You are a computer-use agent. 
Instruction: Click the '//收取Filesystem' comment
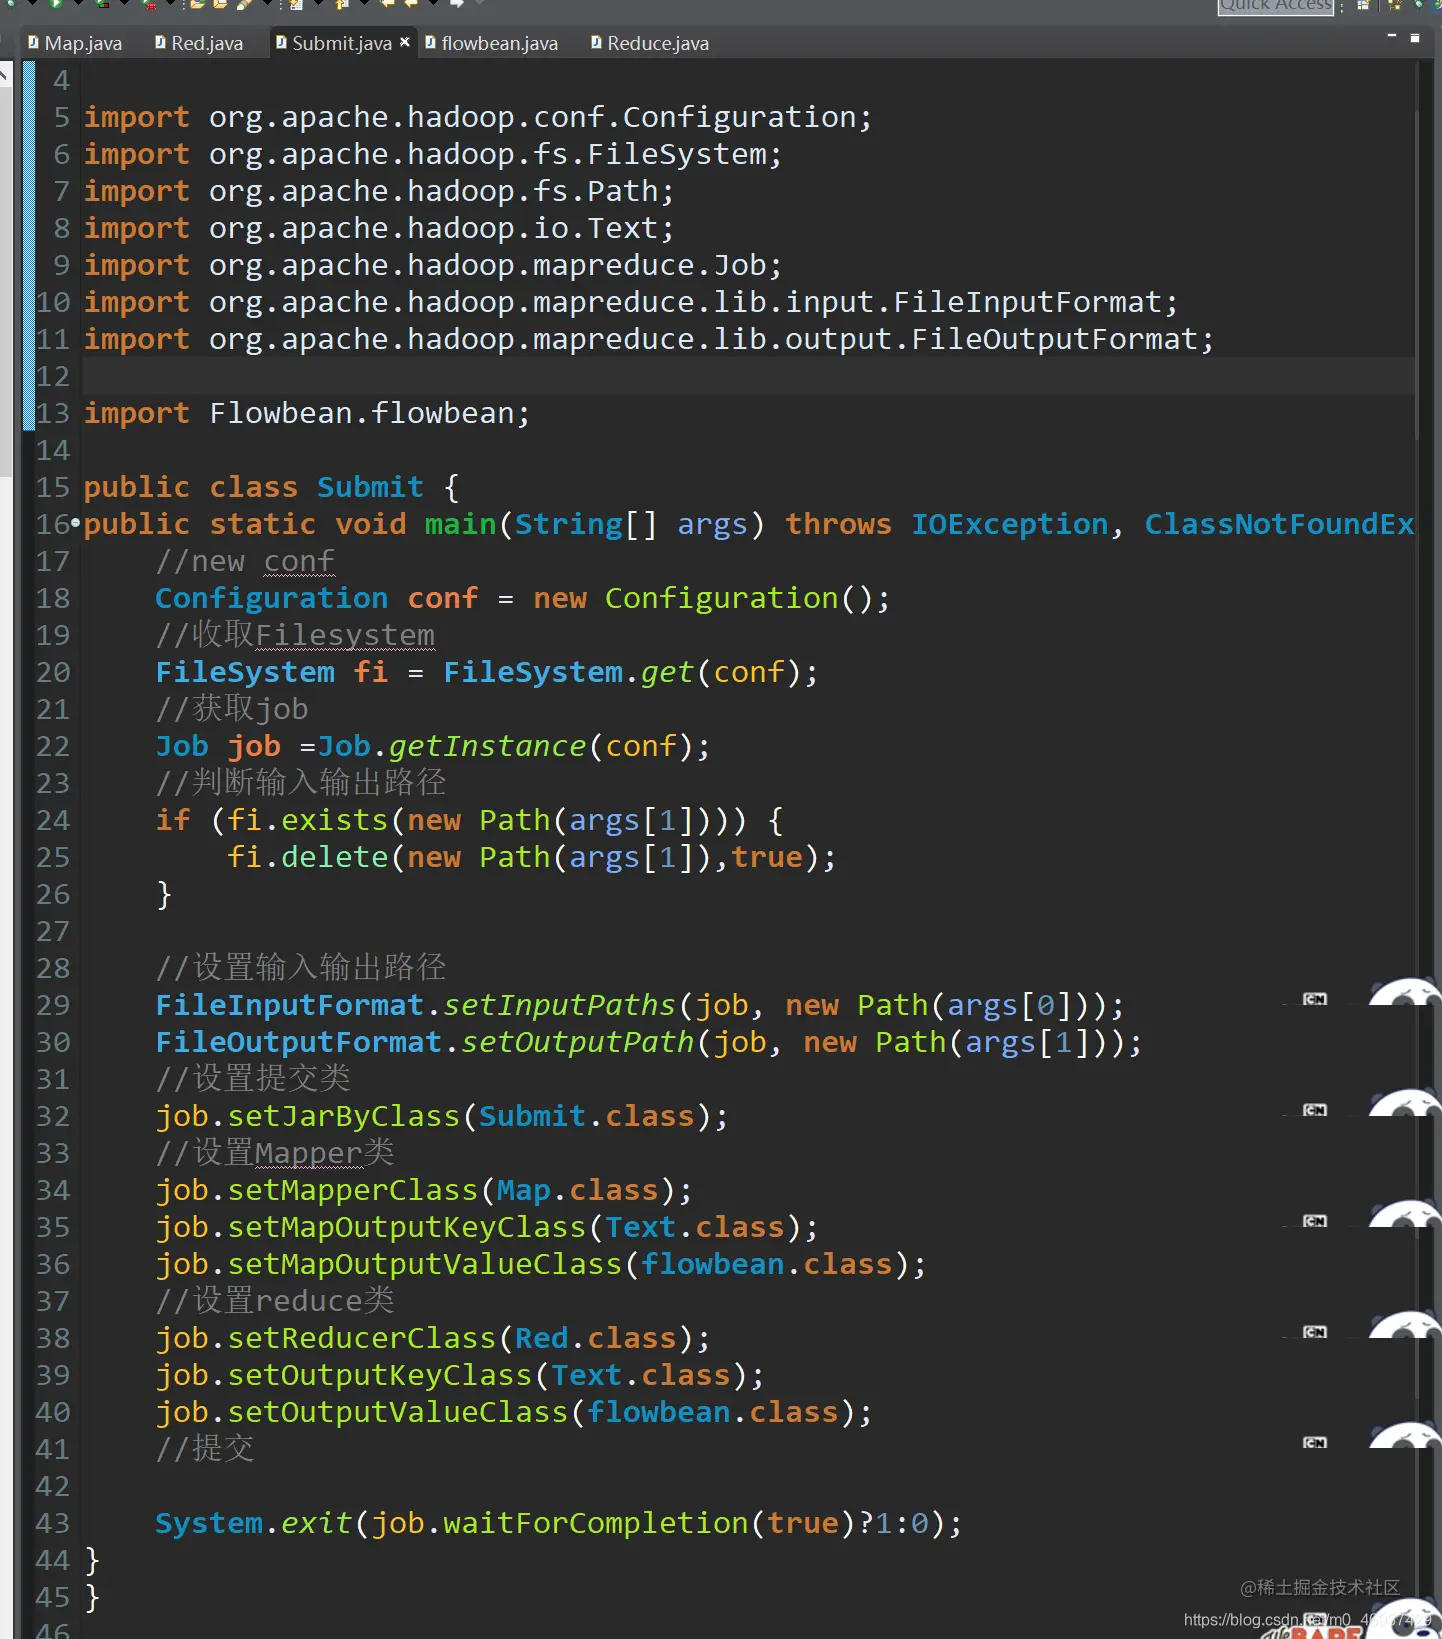coord(295,635)
